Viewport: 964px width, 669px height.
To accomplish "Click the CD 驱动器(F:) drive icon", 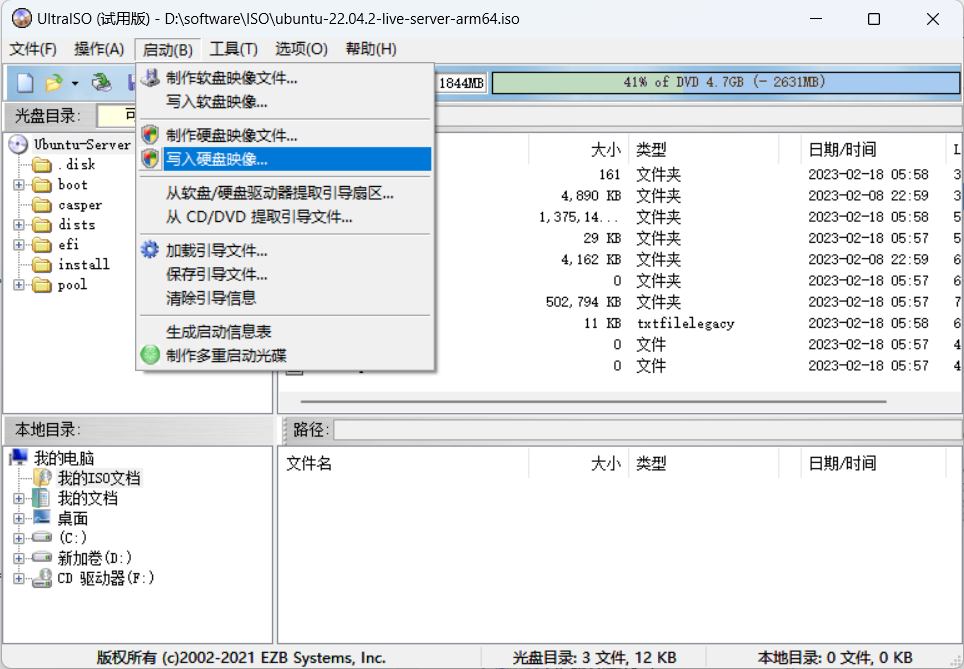I will click(x=42, y=577).
